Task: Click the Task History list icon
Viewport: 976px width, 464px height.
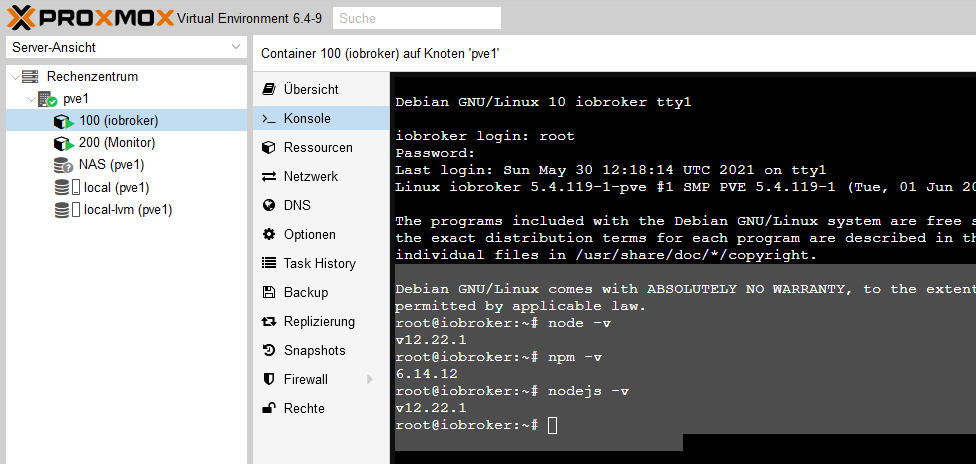Action: (269, 263)
